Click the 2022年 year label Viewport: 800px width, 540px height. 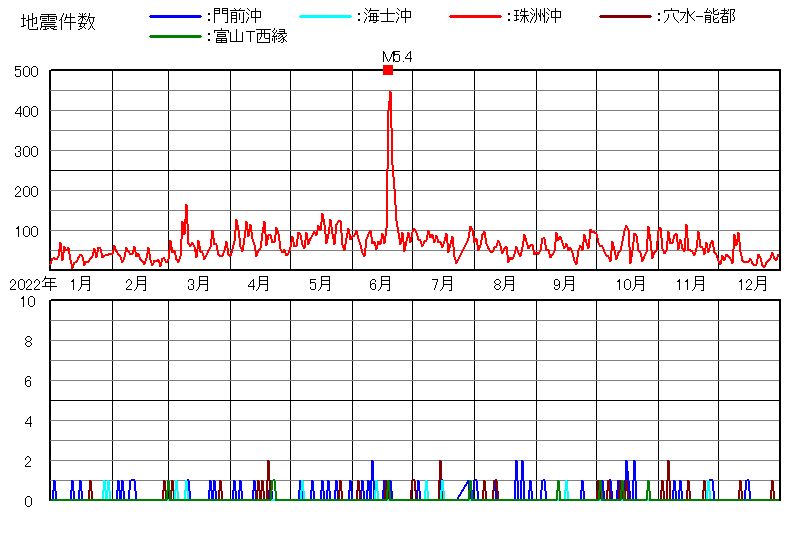[x=33, y=284]
